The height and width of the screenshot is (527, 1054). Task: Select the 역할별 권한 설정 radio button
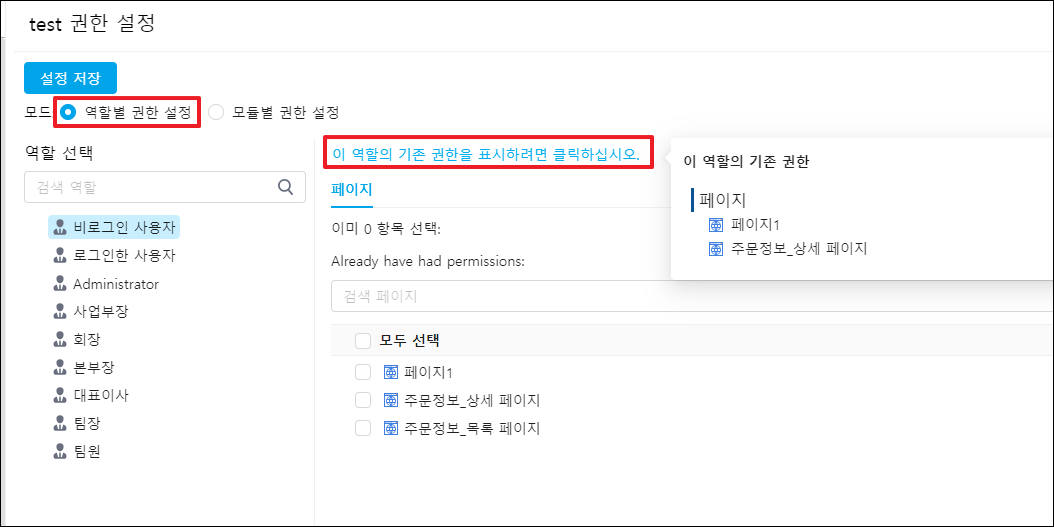click(68, 112)
